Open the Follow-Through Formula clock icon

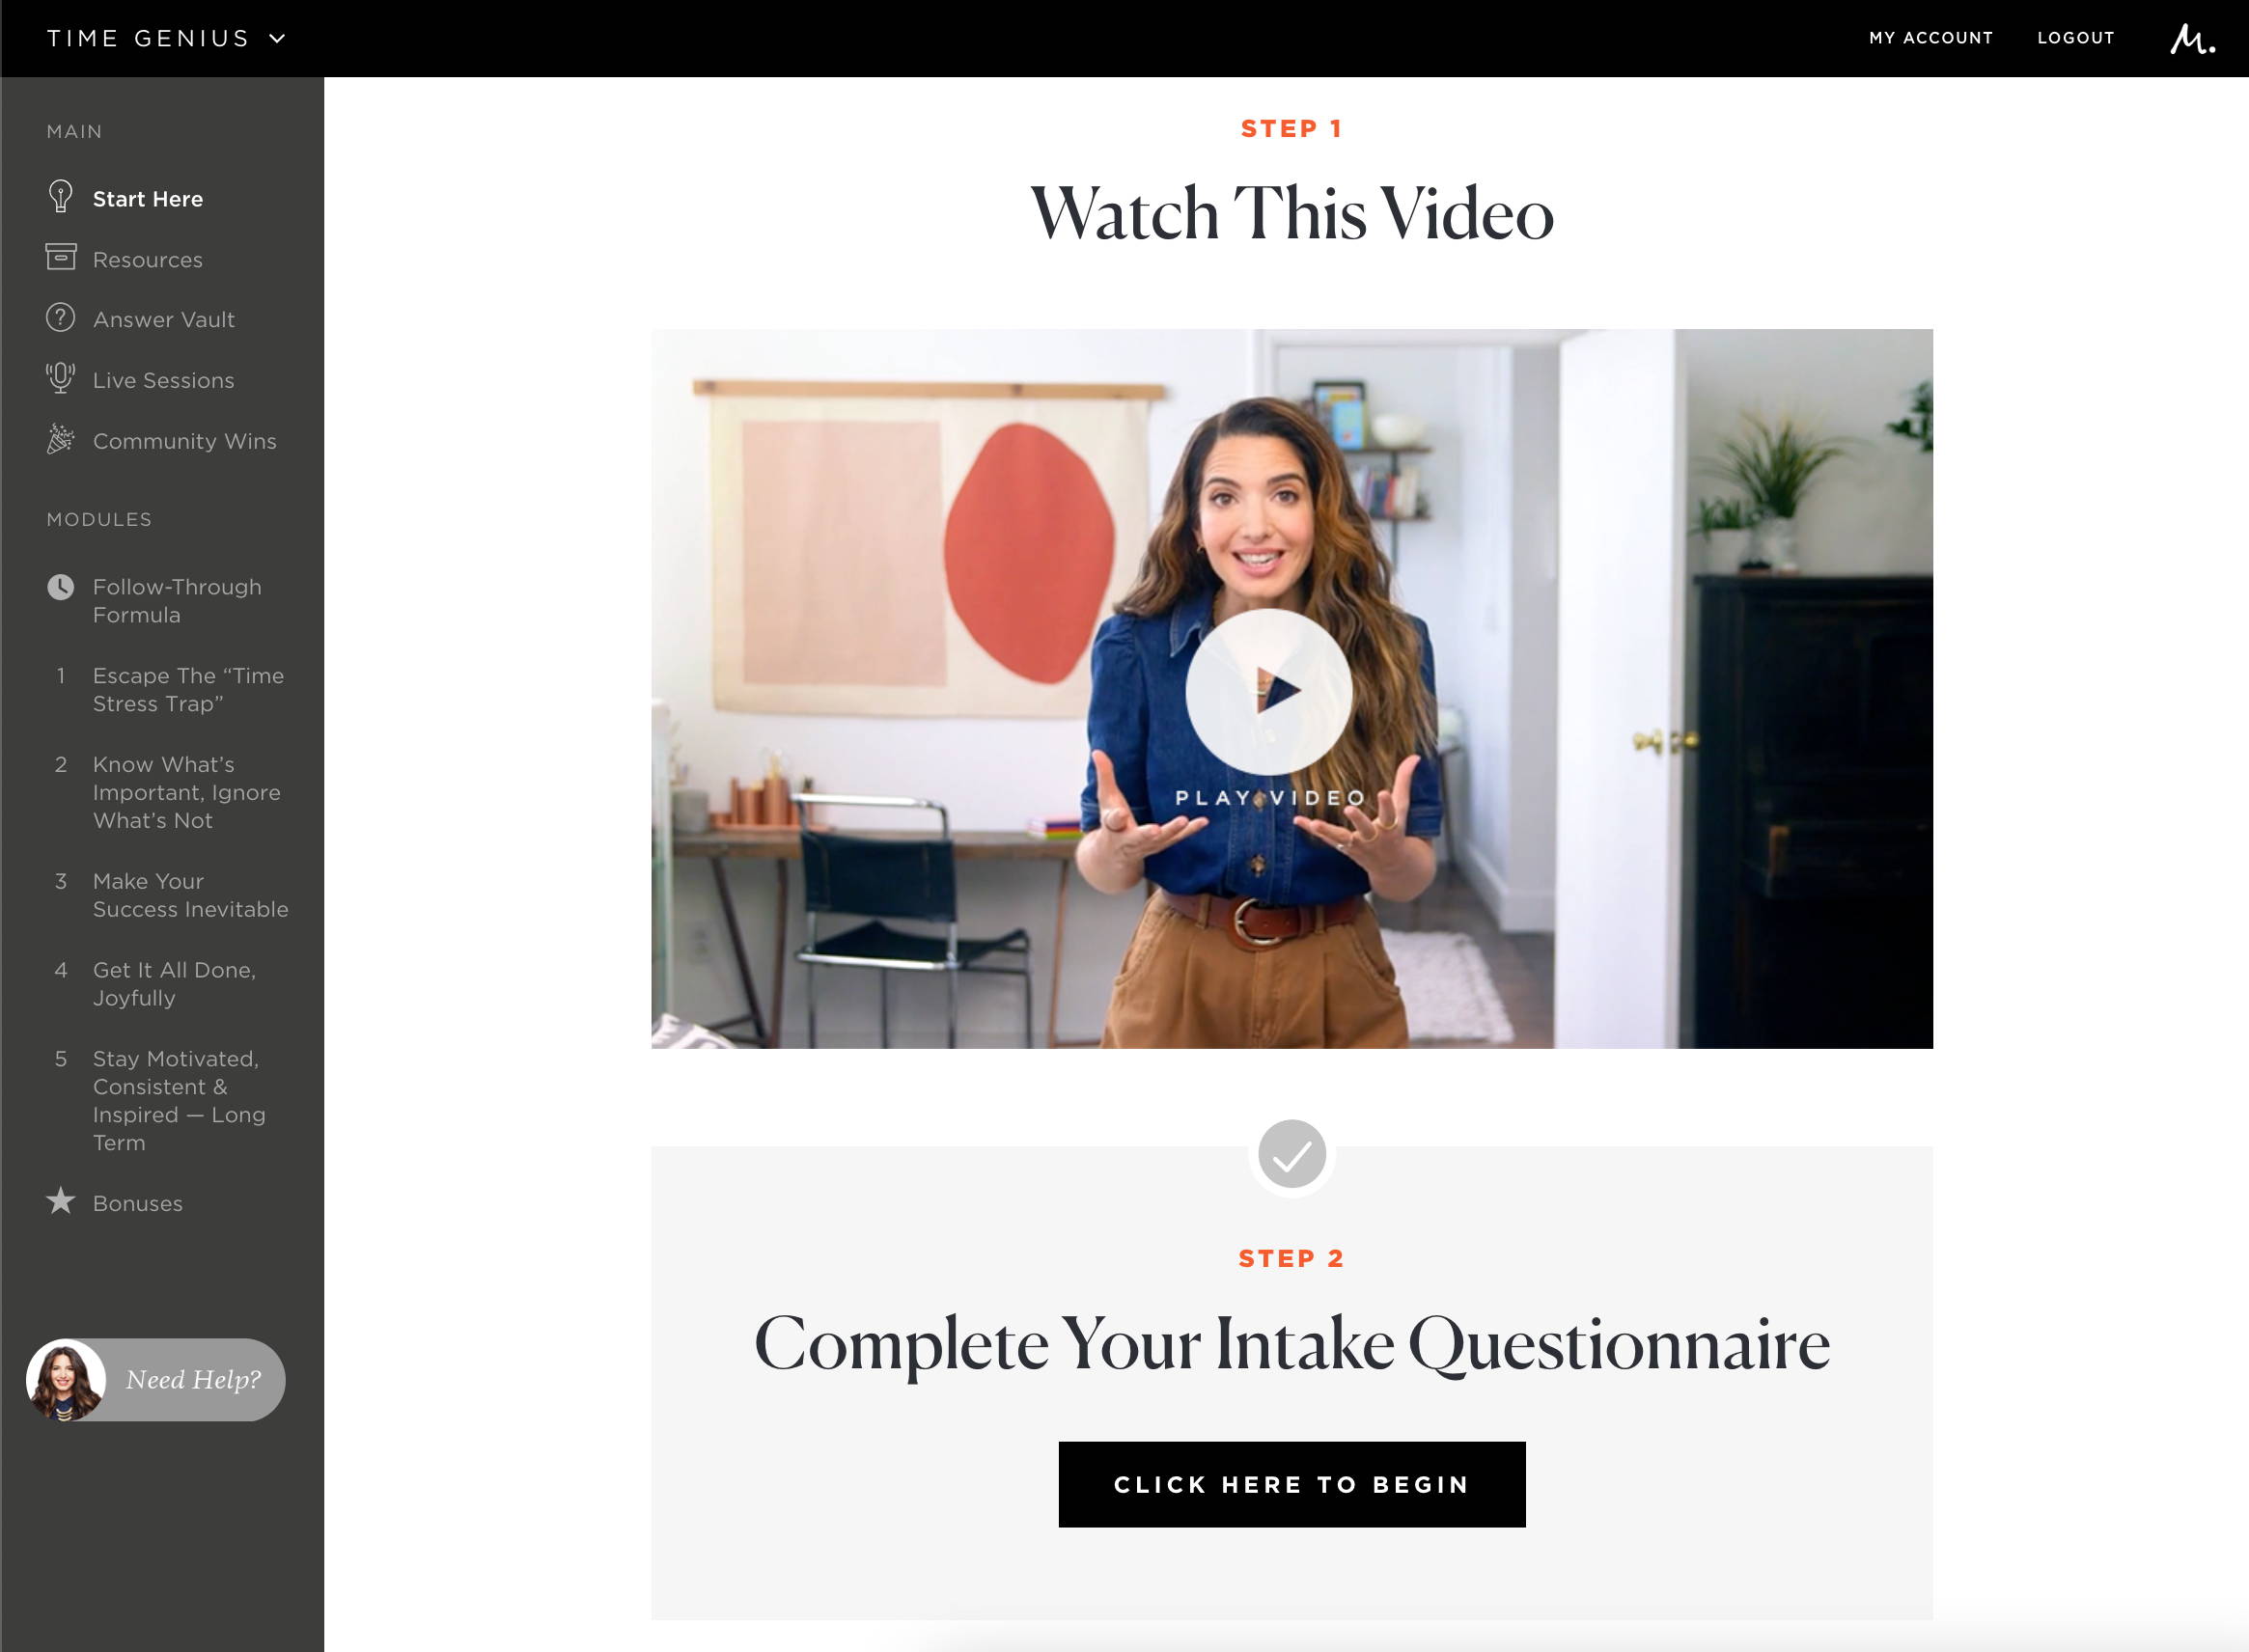click(x=60, y=587)
